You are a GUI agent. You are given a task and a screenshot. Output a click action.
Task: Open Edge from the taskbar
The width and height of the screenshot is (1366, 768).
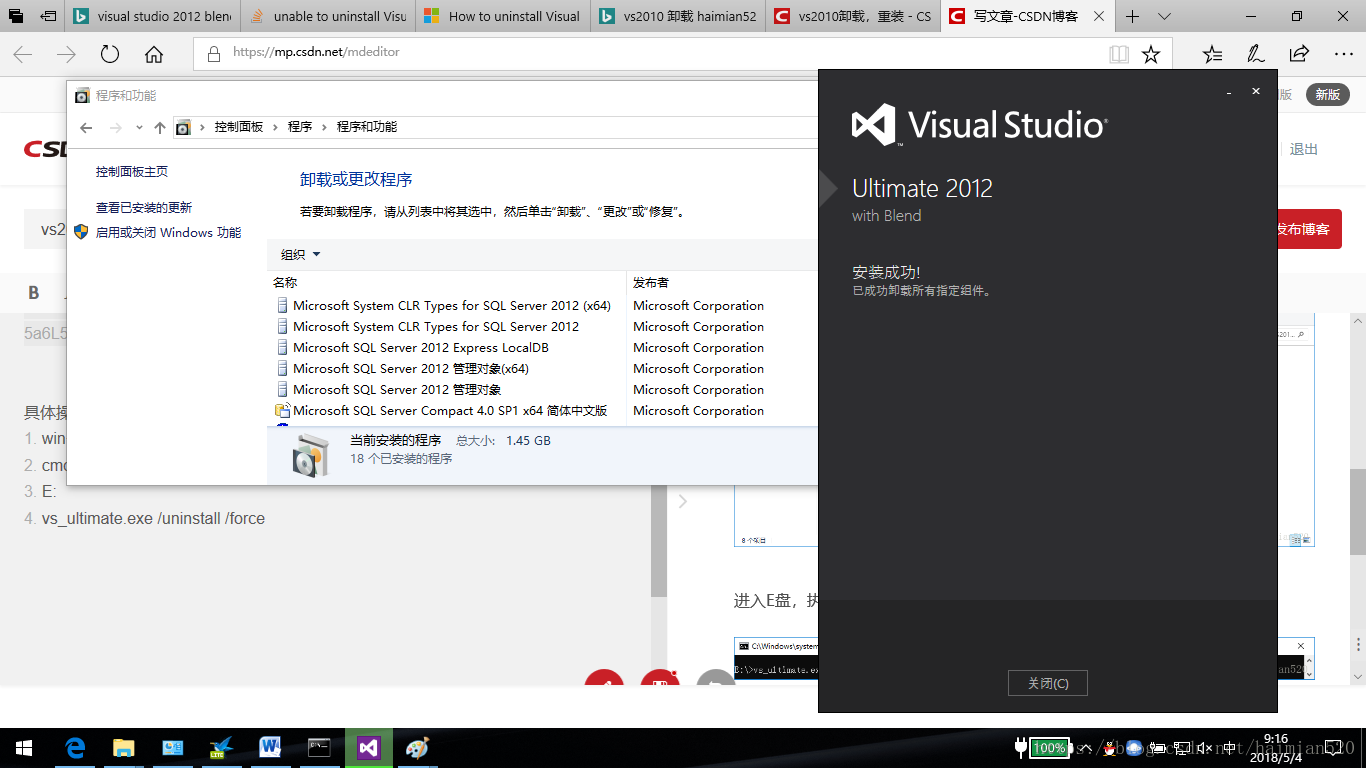(75, 747)
